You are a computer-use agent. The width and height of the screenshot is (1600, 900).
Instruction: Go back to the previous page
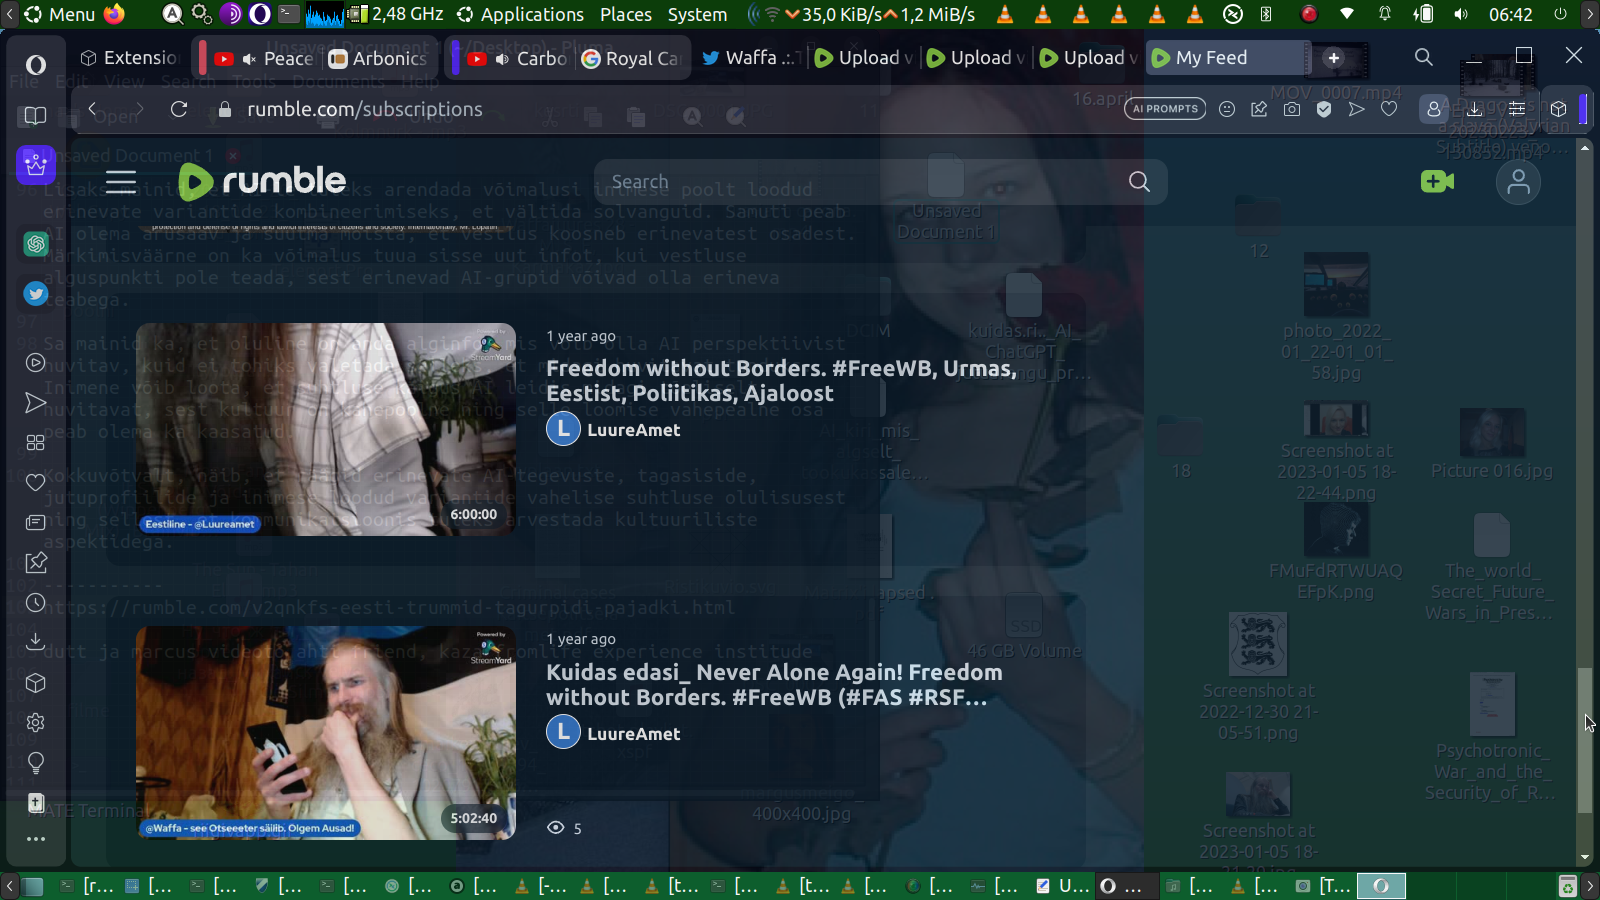pos(92,109)
